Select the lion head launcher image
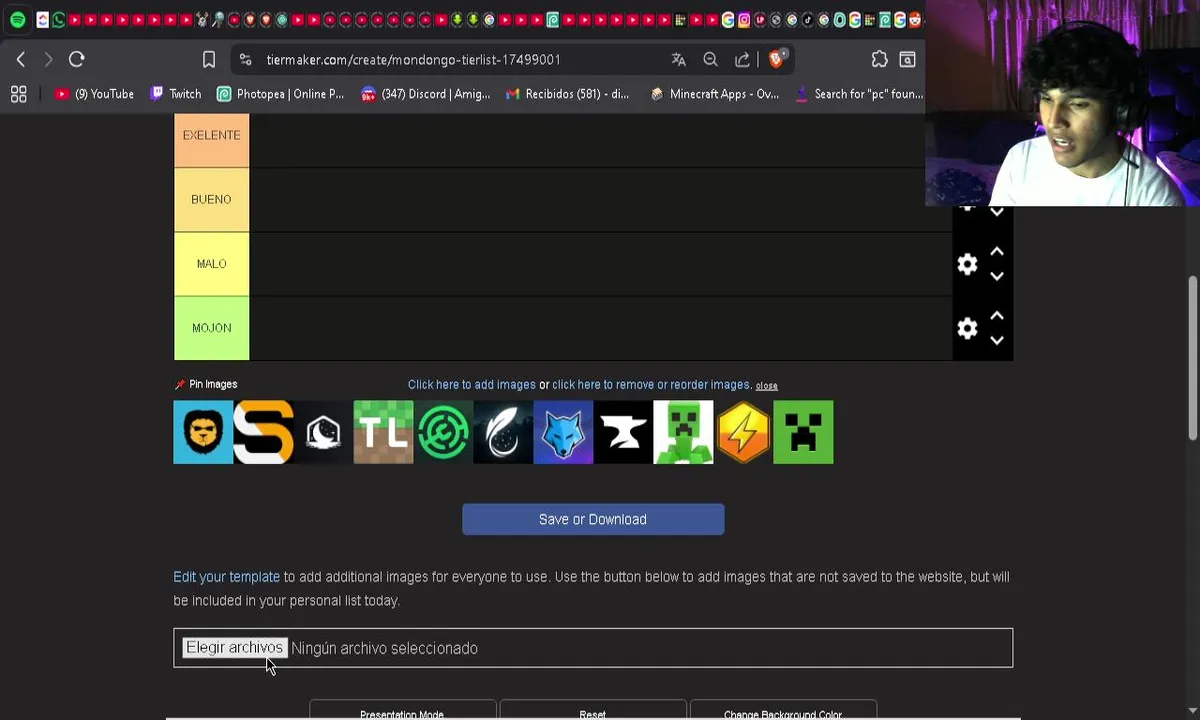 click(203, 432)
